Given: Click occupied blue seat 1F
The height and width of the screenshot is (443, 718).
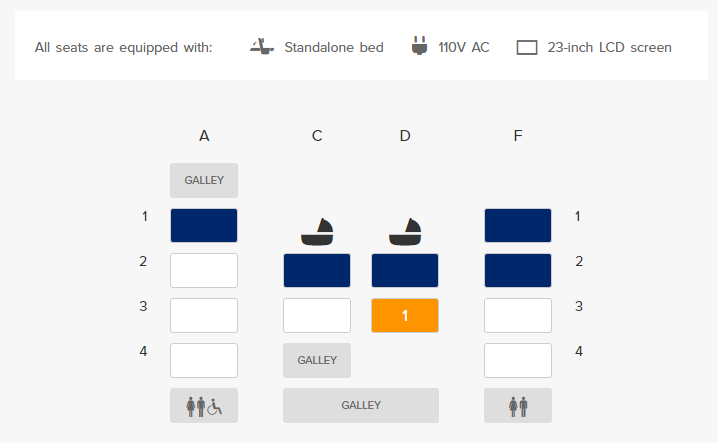Looking at the screenshot, I should (518, 225).
